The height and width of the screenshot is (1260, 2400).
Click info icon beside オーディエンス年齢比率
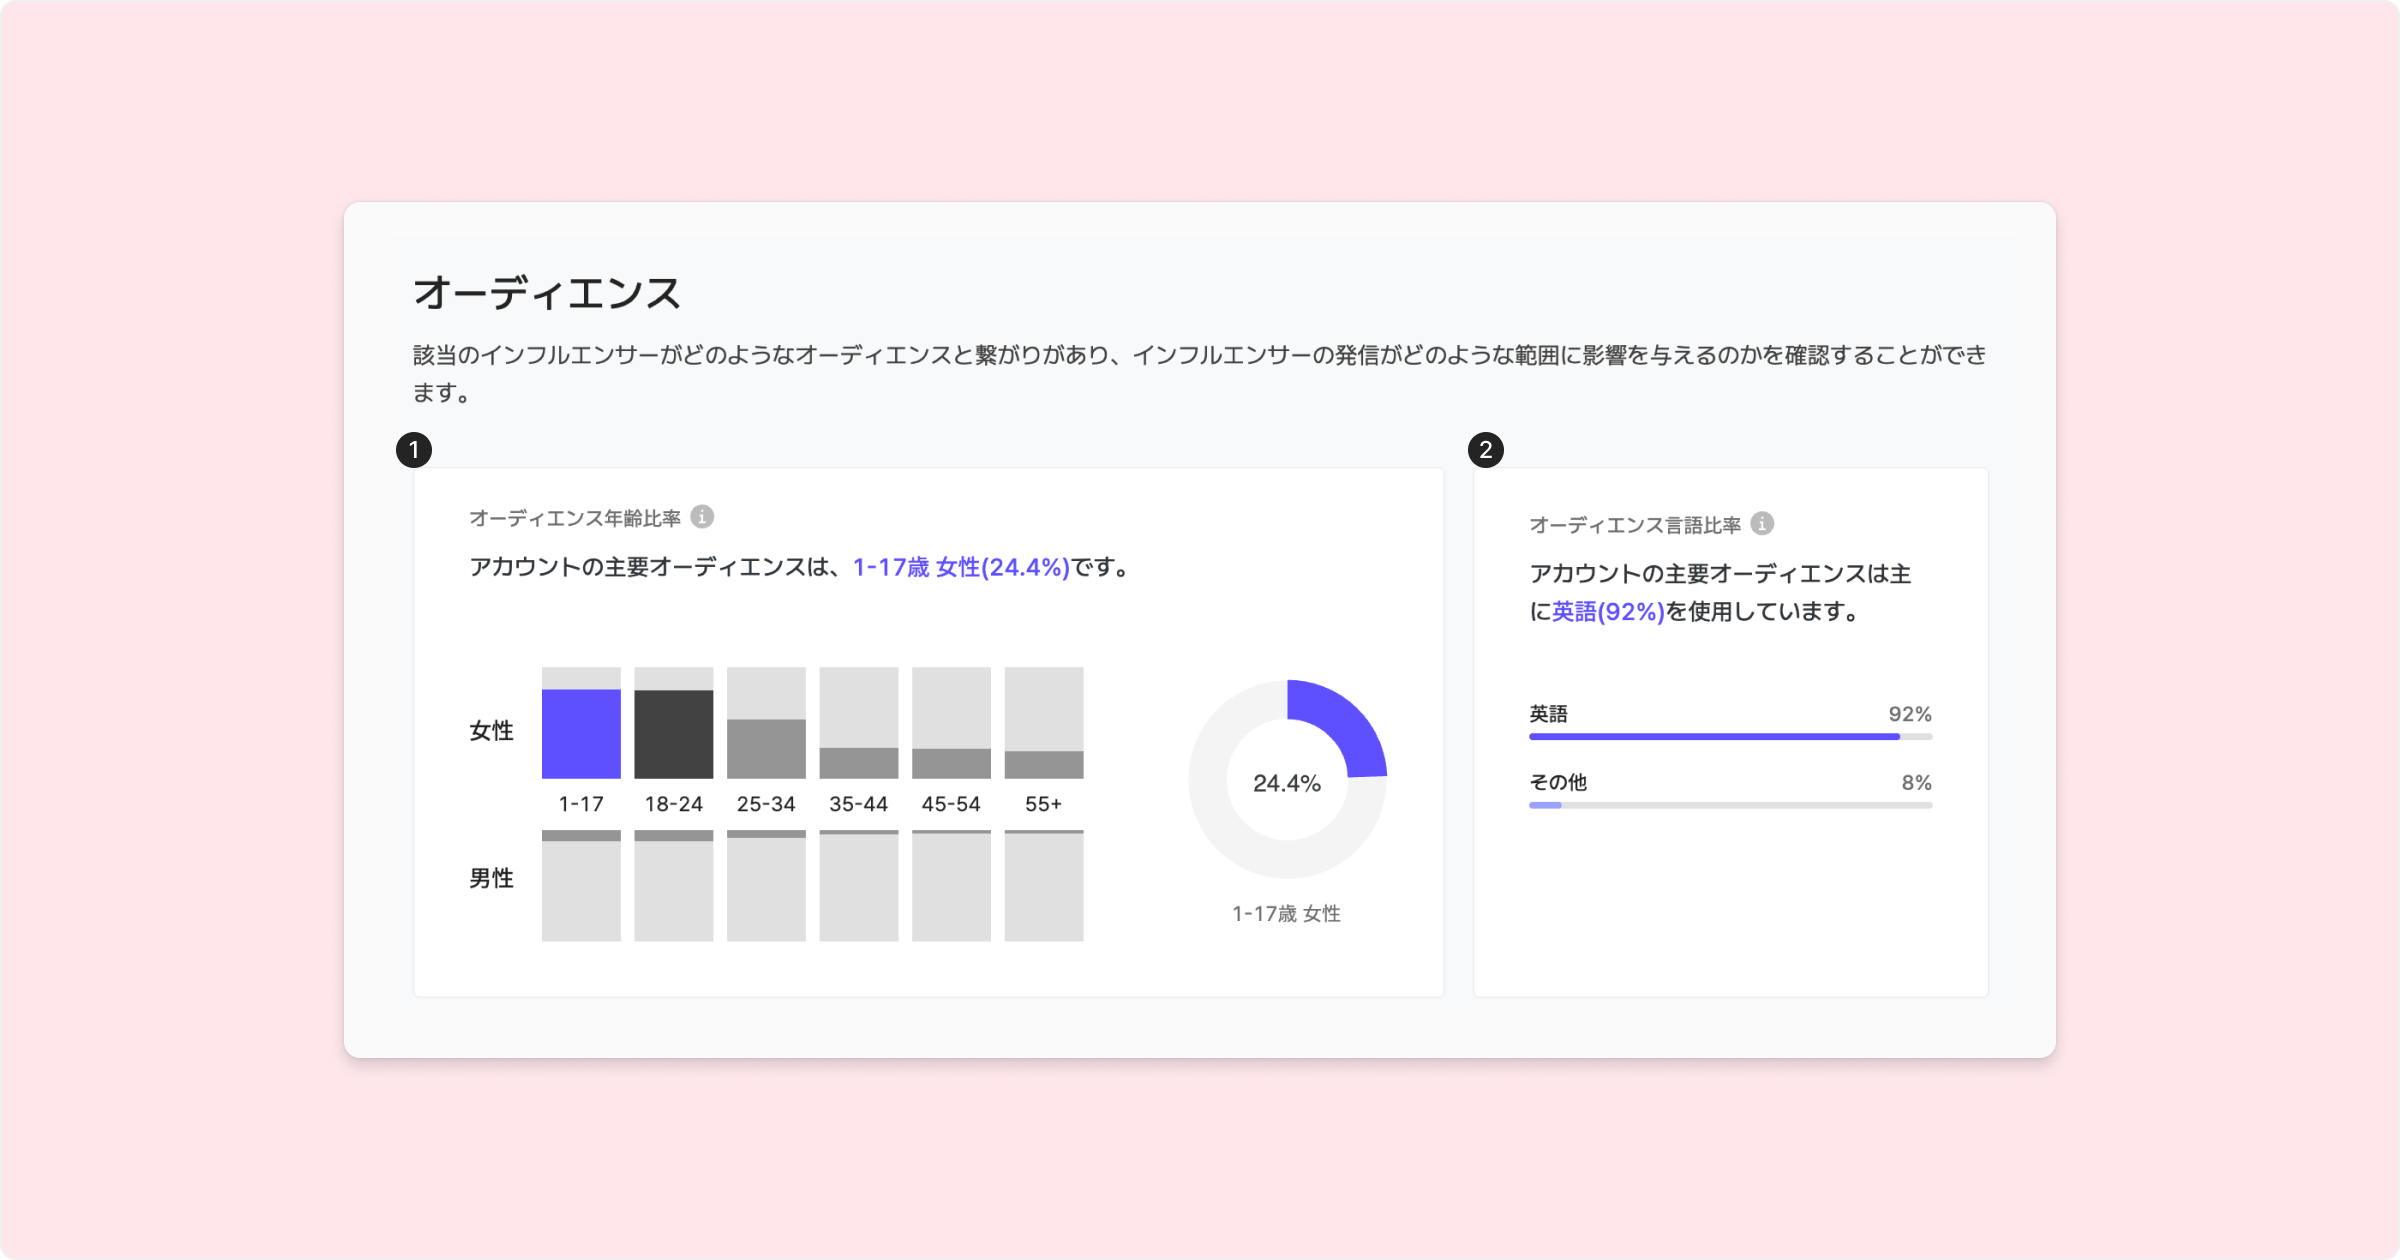[x=702, y=517]
